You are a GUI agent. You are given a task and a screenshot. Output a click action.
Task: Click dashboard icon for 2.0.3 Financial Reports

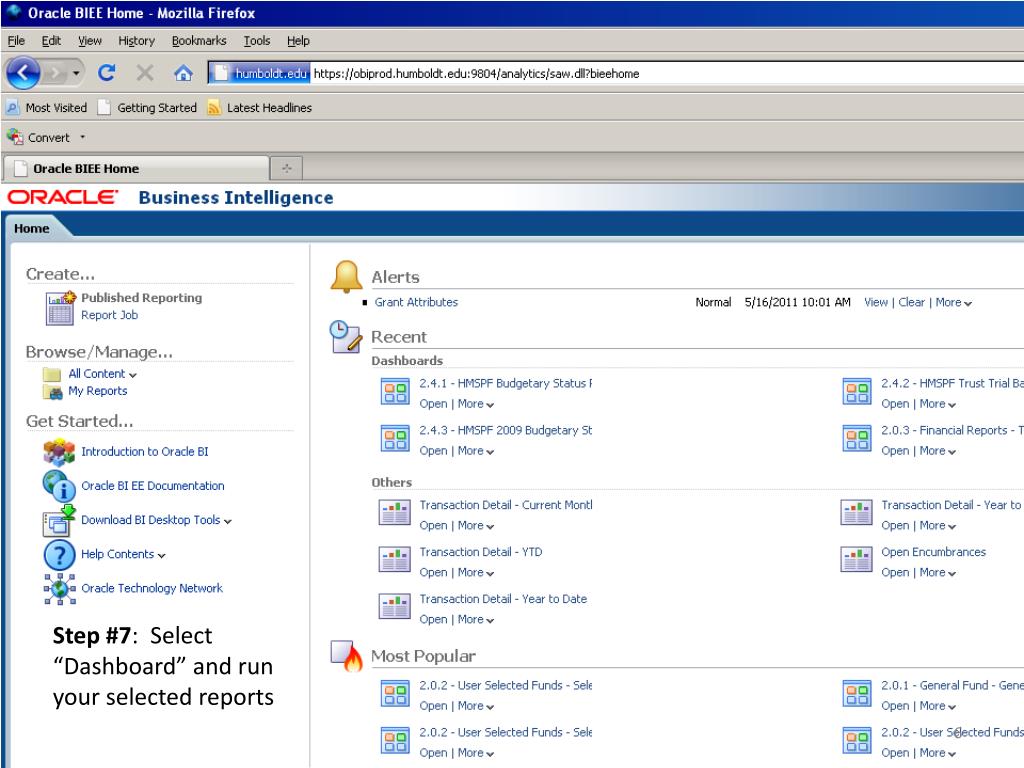[x=857, y=439]
